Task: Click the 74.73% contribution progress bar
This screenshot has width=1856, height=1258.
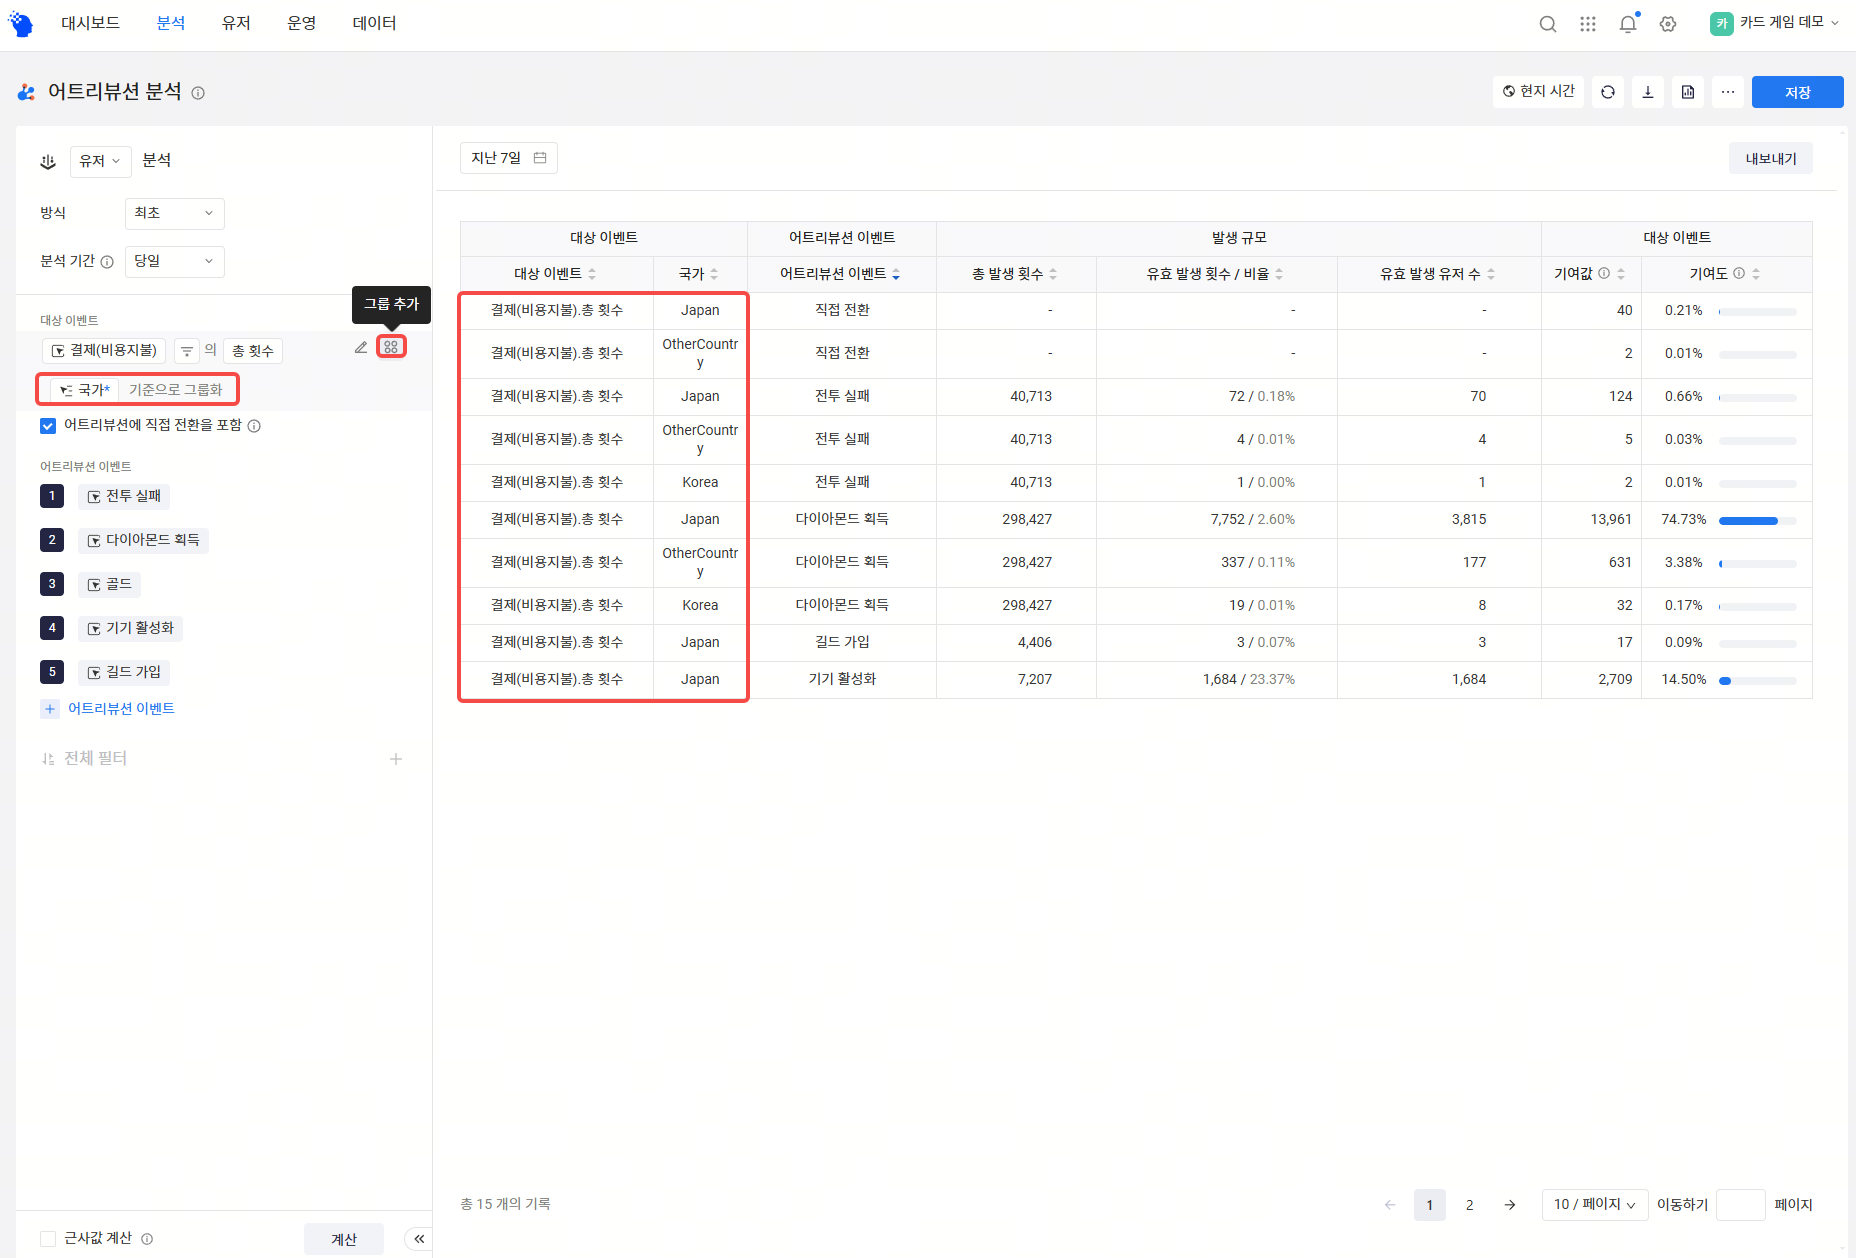Action: point(1757,520)
